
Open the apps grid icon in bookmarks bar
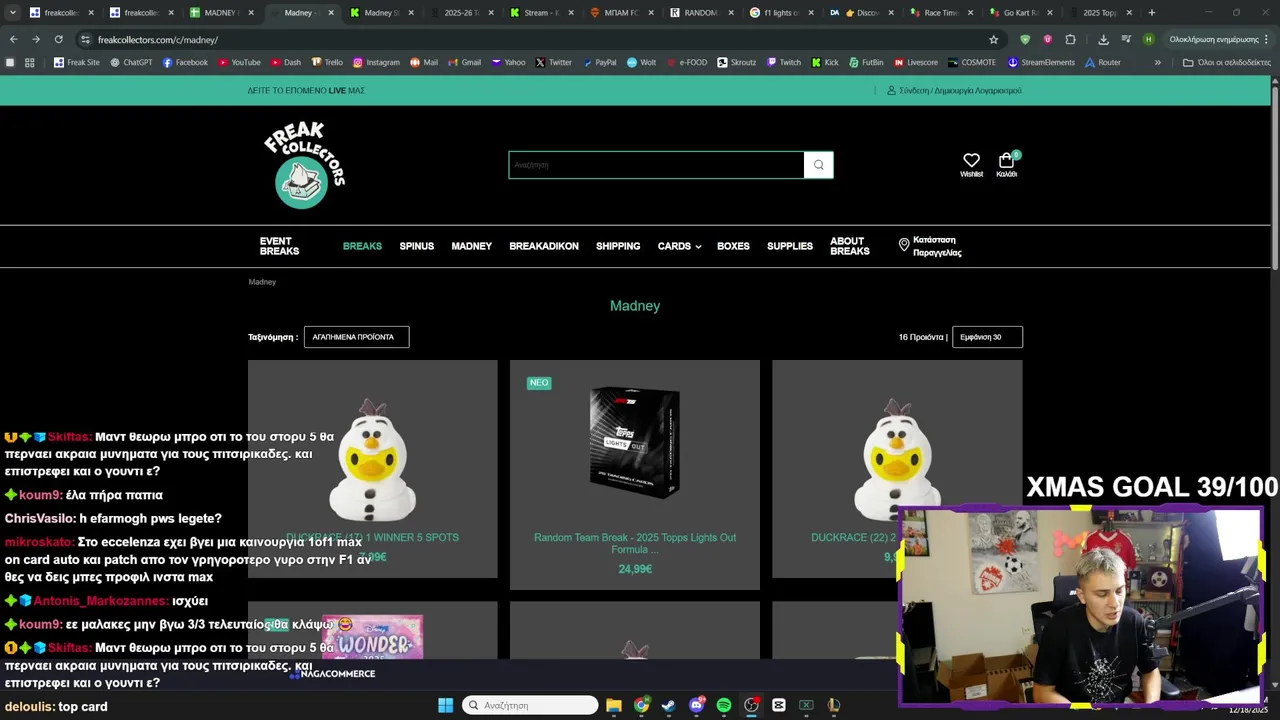tap(29, 62)
